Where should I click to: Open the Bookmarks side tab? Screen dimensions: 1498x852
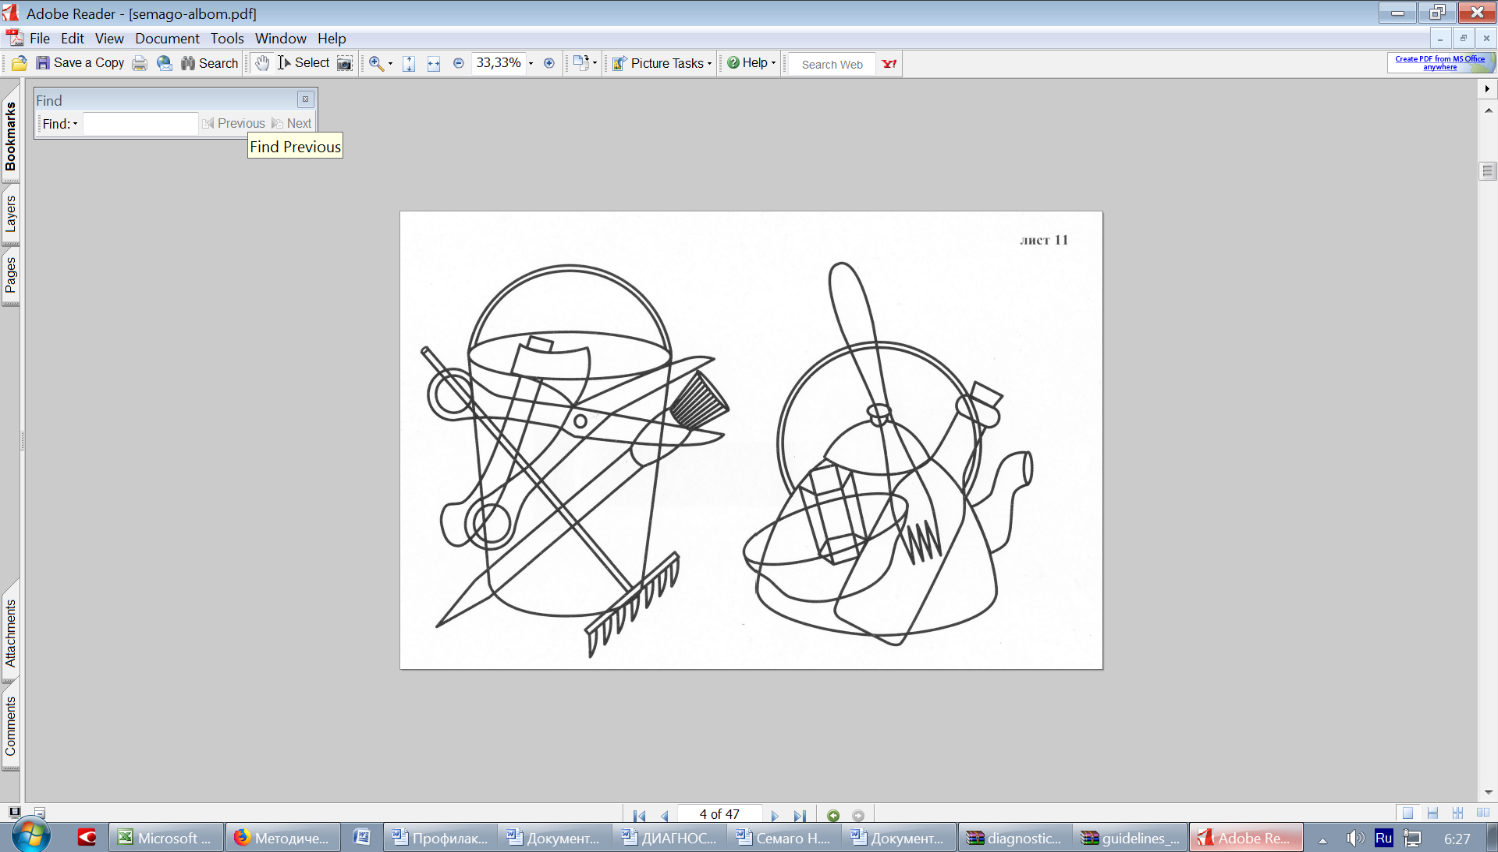10,136
